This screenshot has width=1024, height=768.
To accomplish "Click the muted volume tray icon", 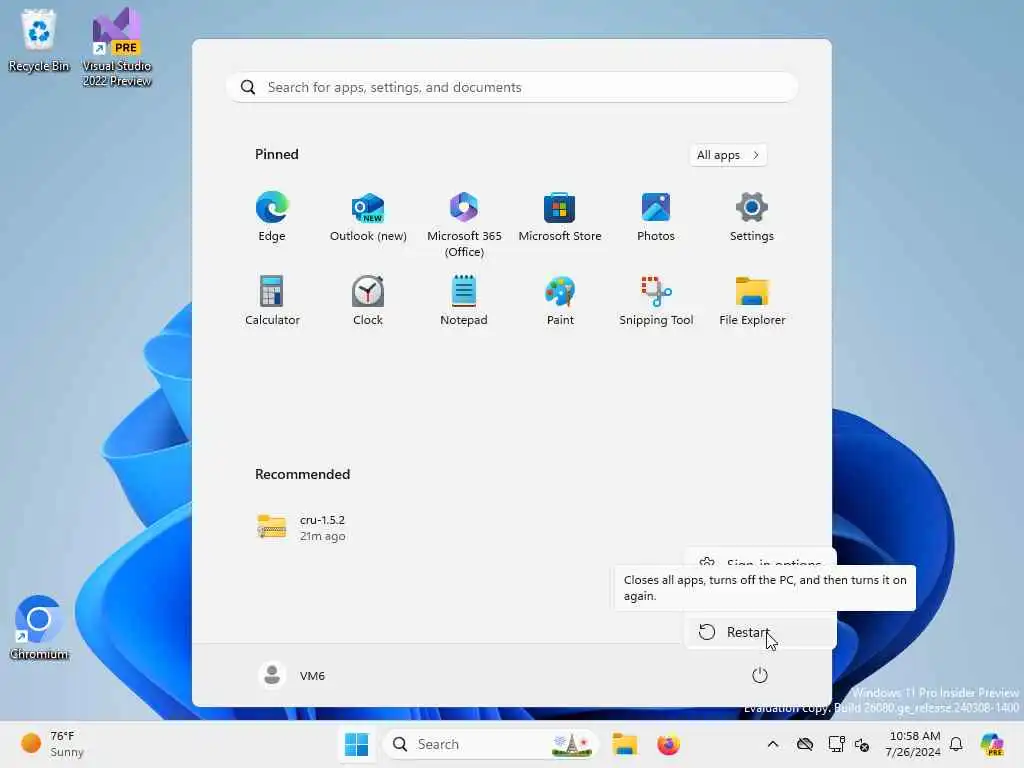I will tap(862, 744).
